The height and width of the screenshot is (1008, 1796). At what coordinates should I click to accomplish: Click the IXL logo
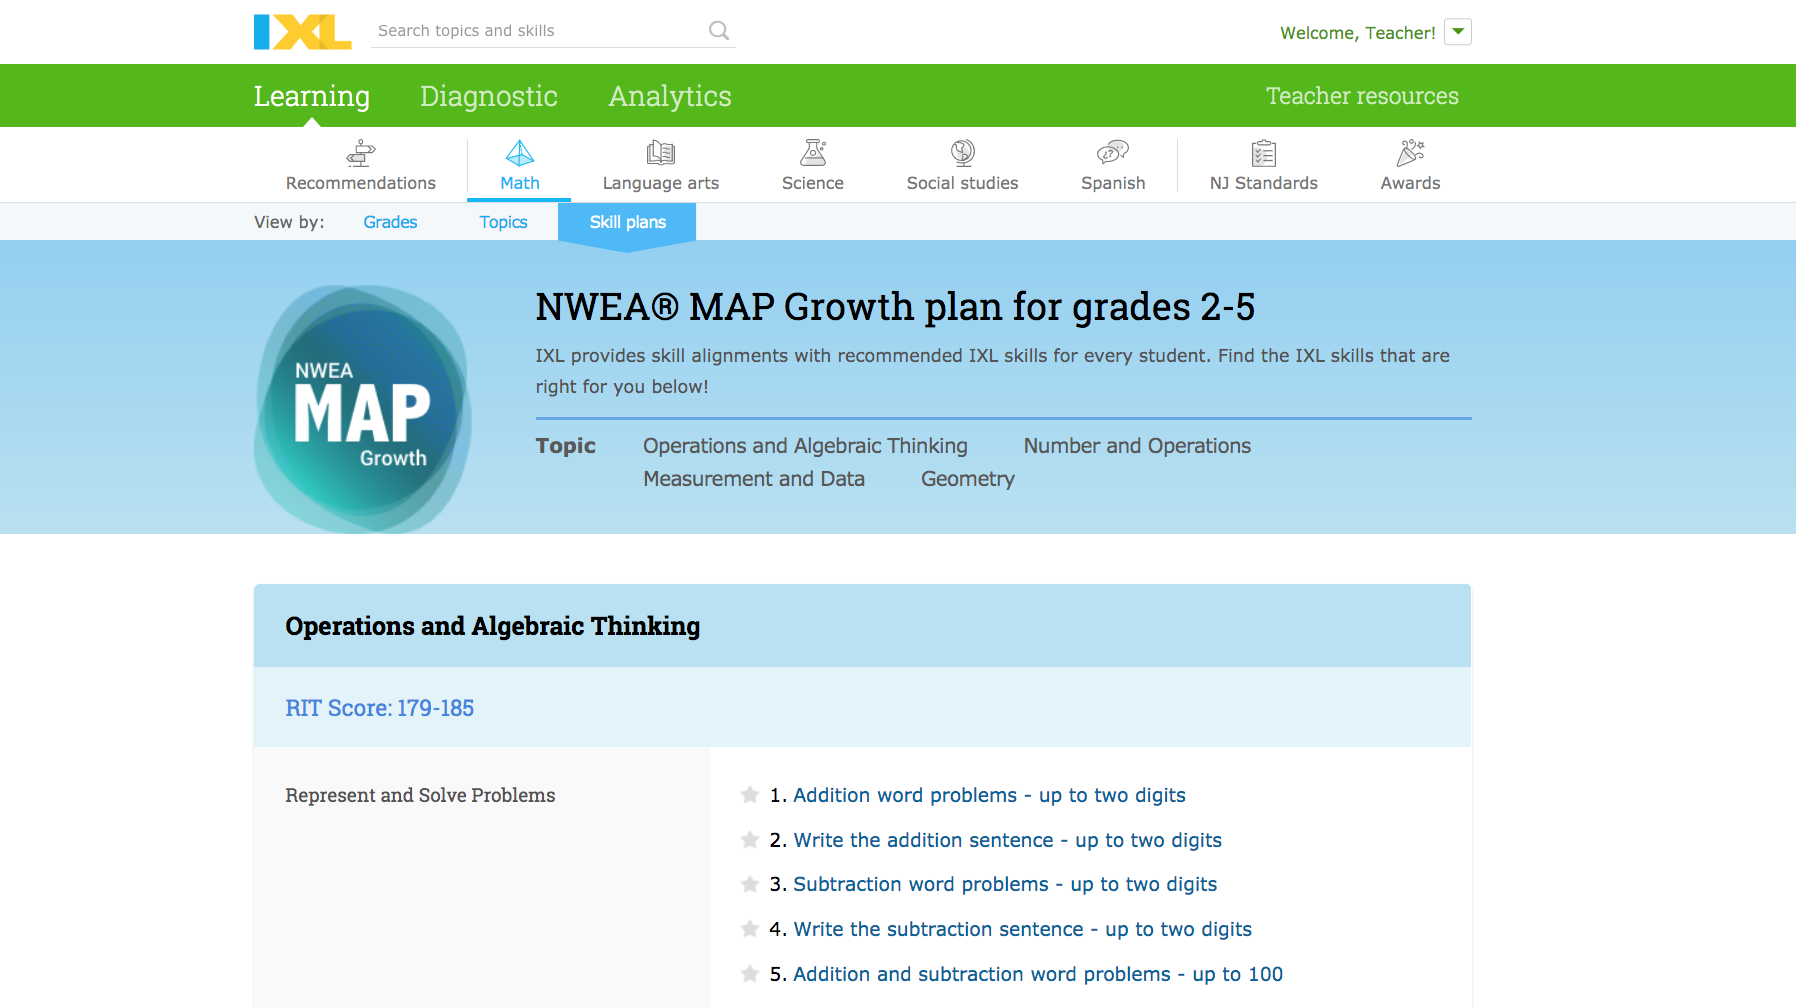(x=302, y=32)
